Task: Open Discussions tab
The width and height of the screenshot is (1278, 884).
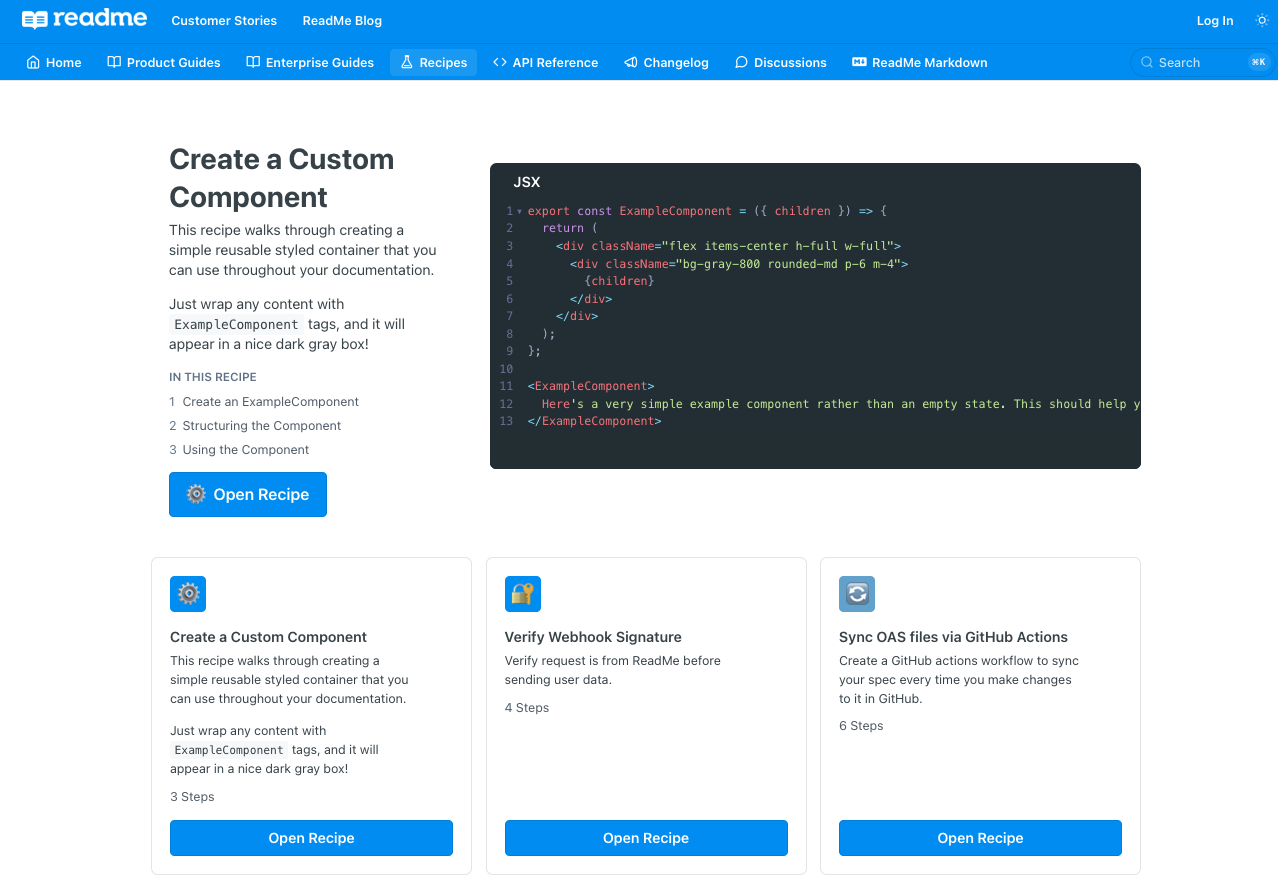Action: pos(780,62)
